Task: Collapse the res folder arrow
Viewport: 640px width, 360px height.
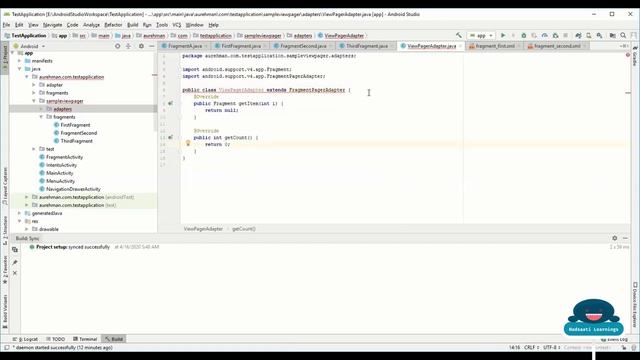Action: click(x=20, y=221)
